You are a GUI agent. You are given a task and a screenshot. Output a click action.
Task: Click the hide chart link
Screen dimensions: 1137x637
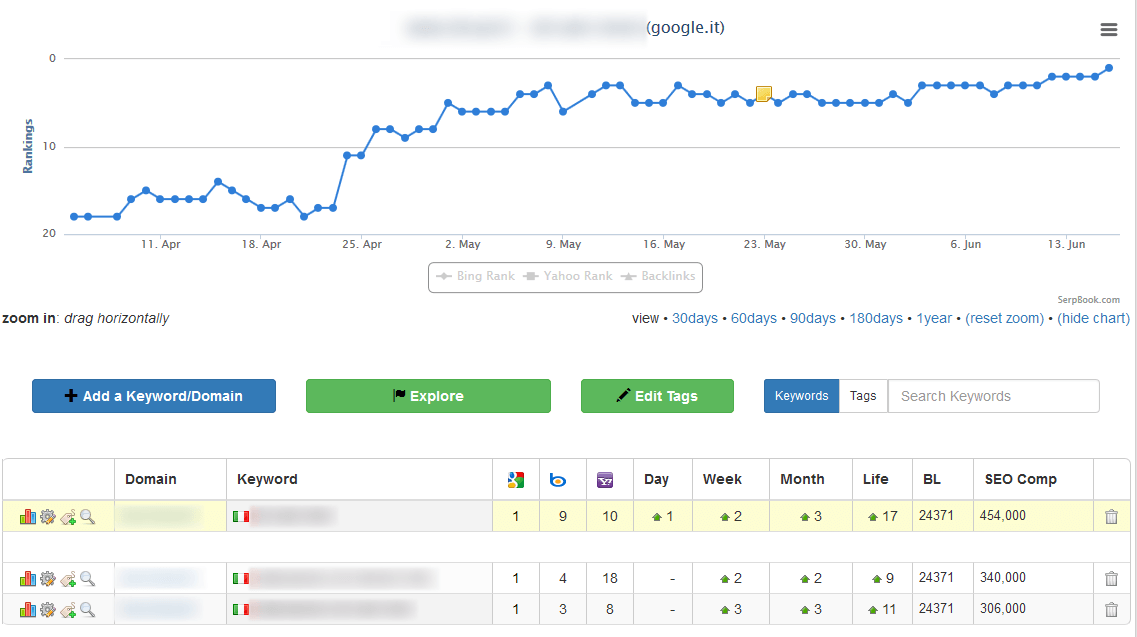[1093, 318]
